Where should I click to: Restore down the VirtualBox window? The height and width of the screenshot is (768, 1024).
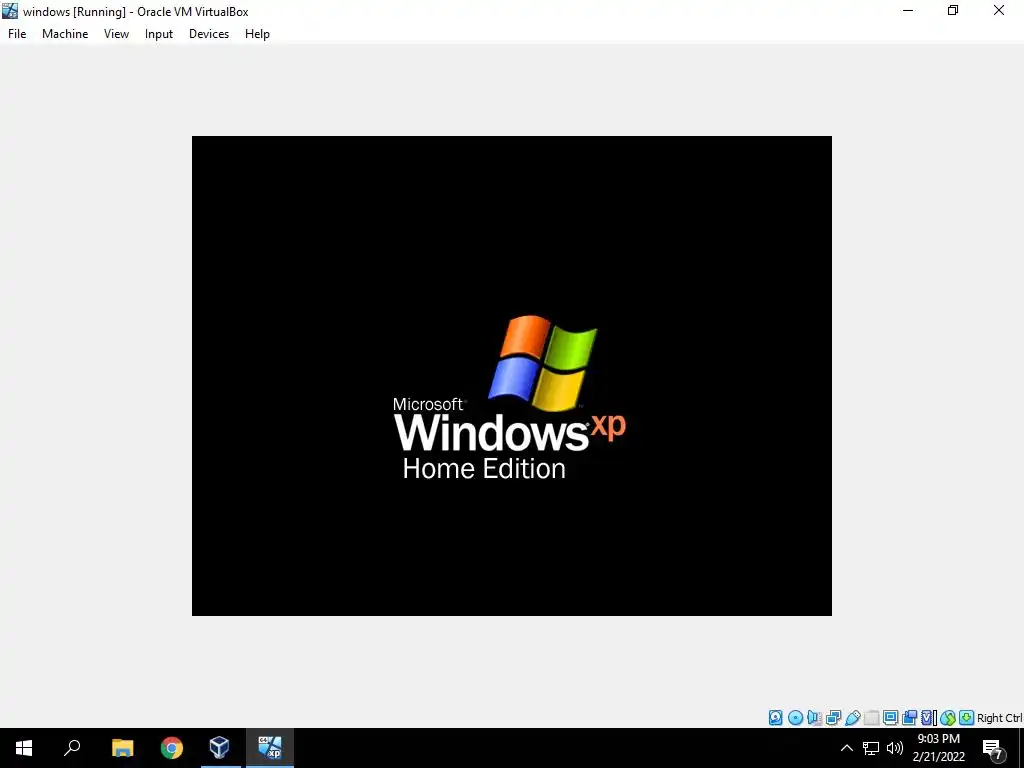[953, 10]
